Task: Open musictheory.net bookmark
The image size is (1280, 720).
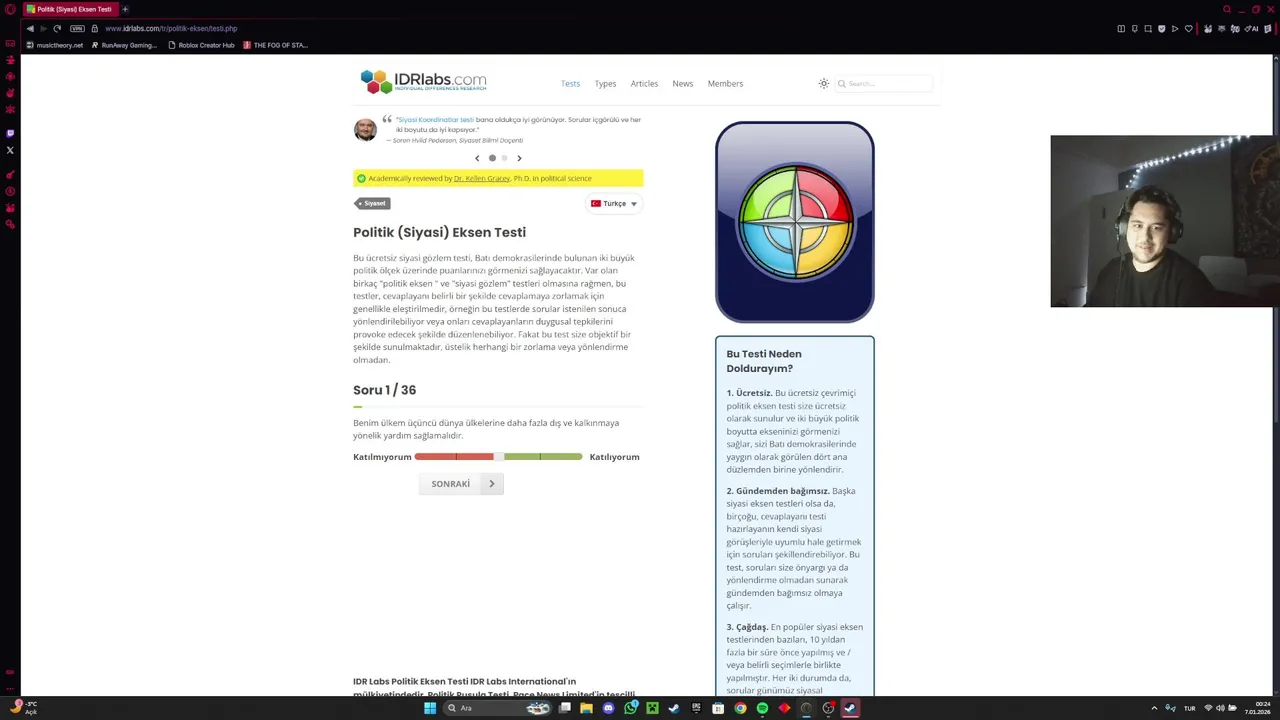Action: click(55, 45)
